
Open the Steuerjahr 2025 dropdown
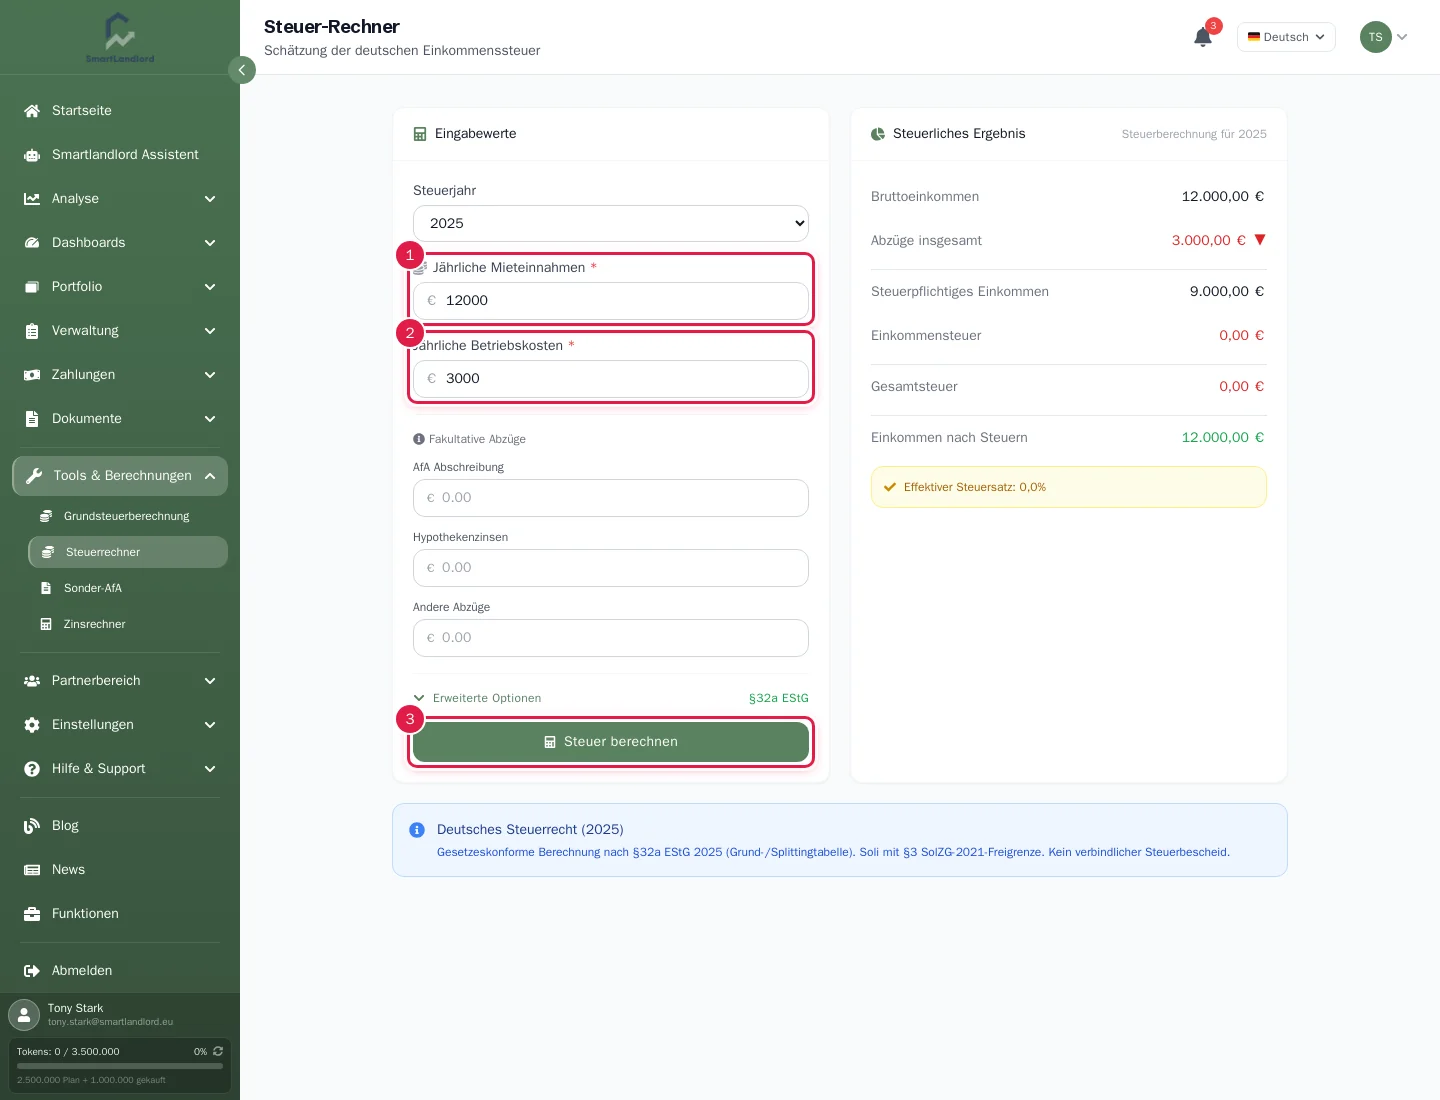coord(611,223)
